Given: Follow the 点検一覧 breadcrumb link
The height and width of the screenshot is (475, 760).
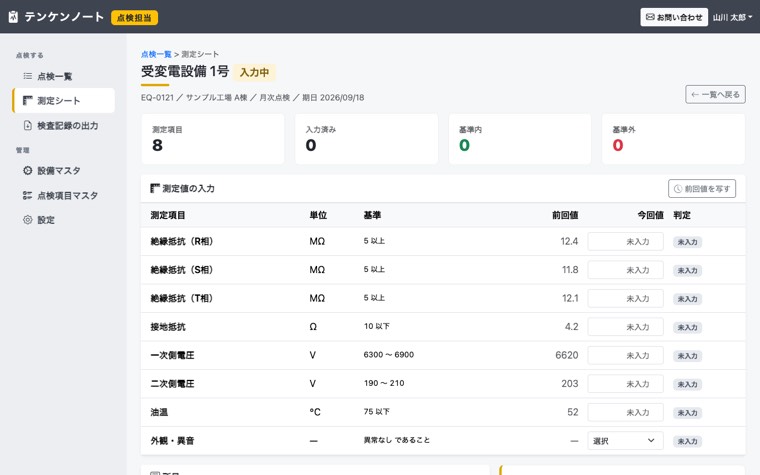Looking at the screenshot, I should coord(156,54).
